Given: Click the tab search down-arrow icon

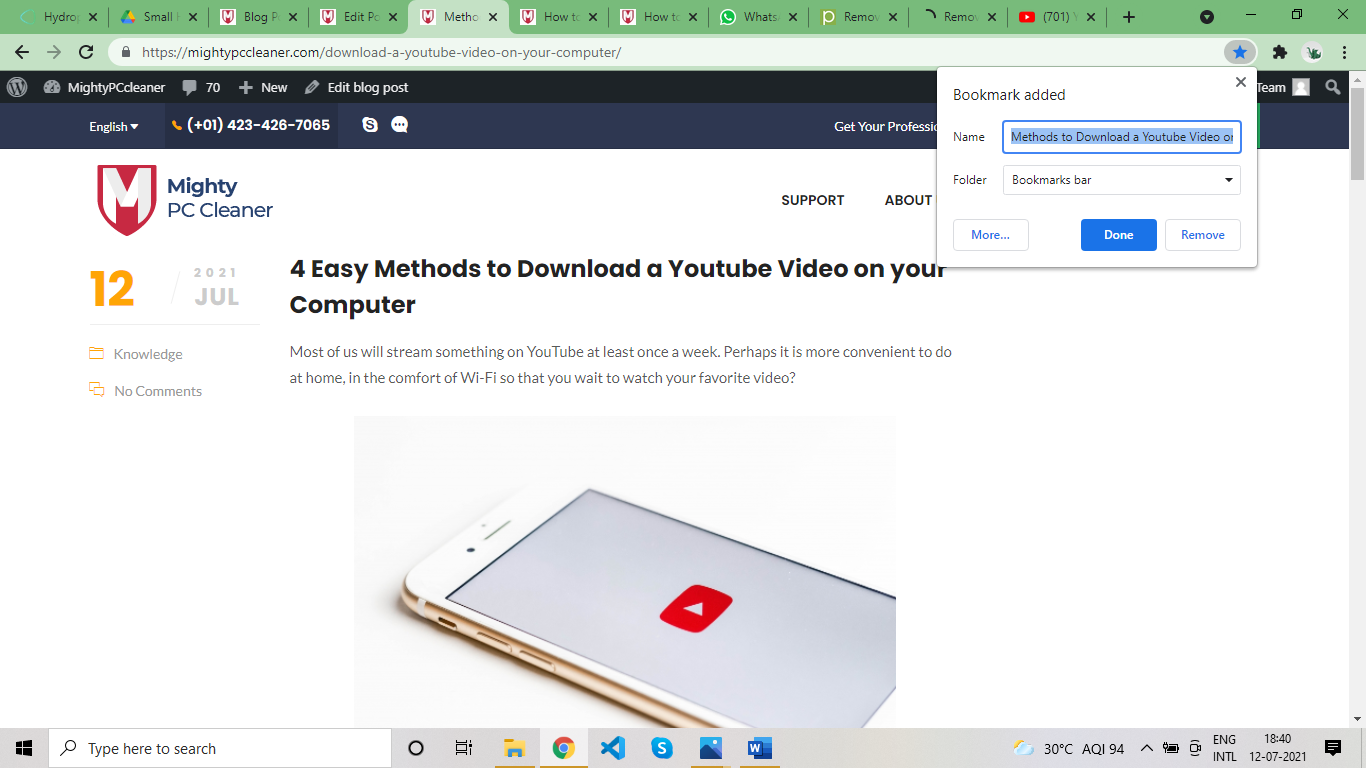Looking at the screenshot, I should pyautogui.click(x=1207, y=17).
